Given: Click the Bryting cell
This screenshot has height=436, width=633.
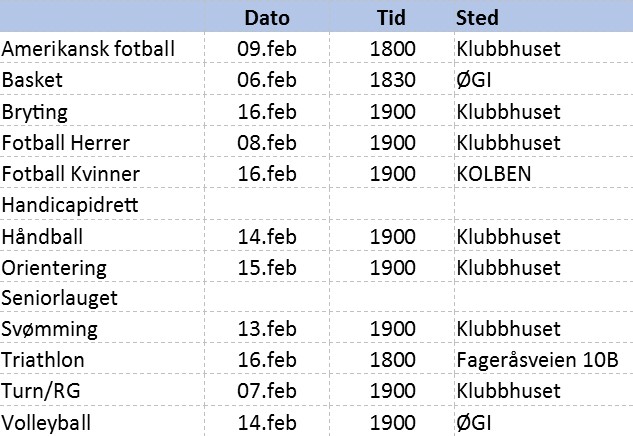Looking at the screenshot, I should 35,111.
